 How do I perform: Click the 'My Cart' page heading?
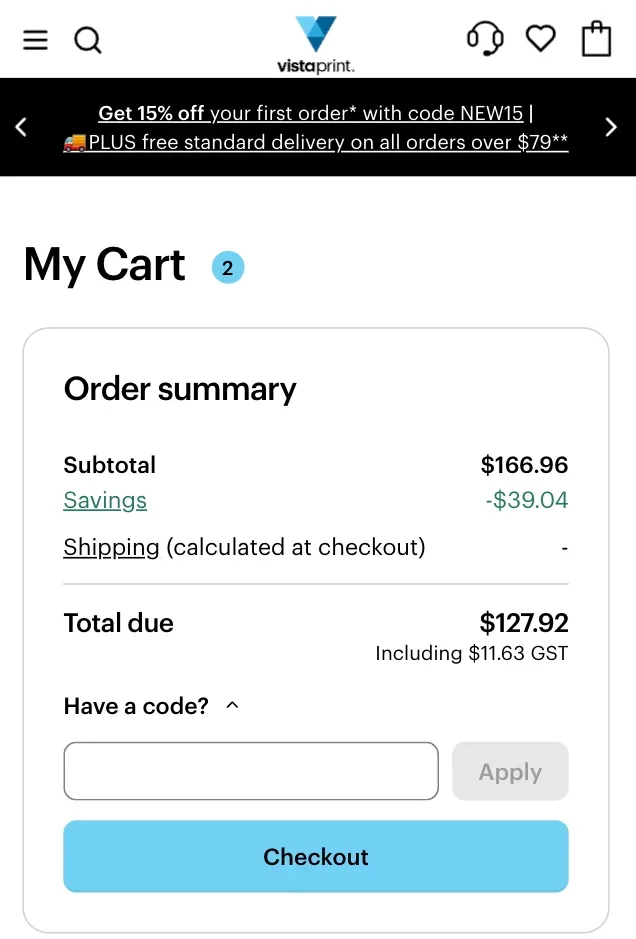tap(103, 264)
